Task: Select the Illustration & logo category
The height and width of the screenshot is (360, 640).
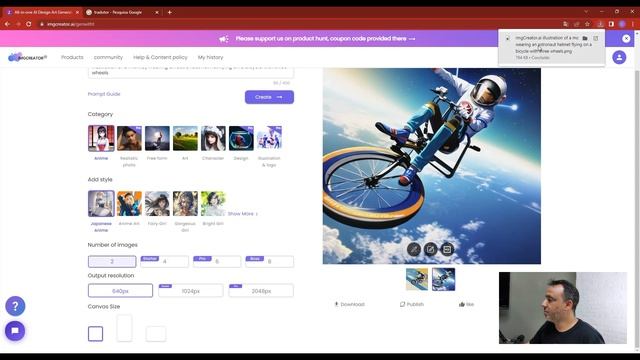Action: click(x=269, y=138)
